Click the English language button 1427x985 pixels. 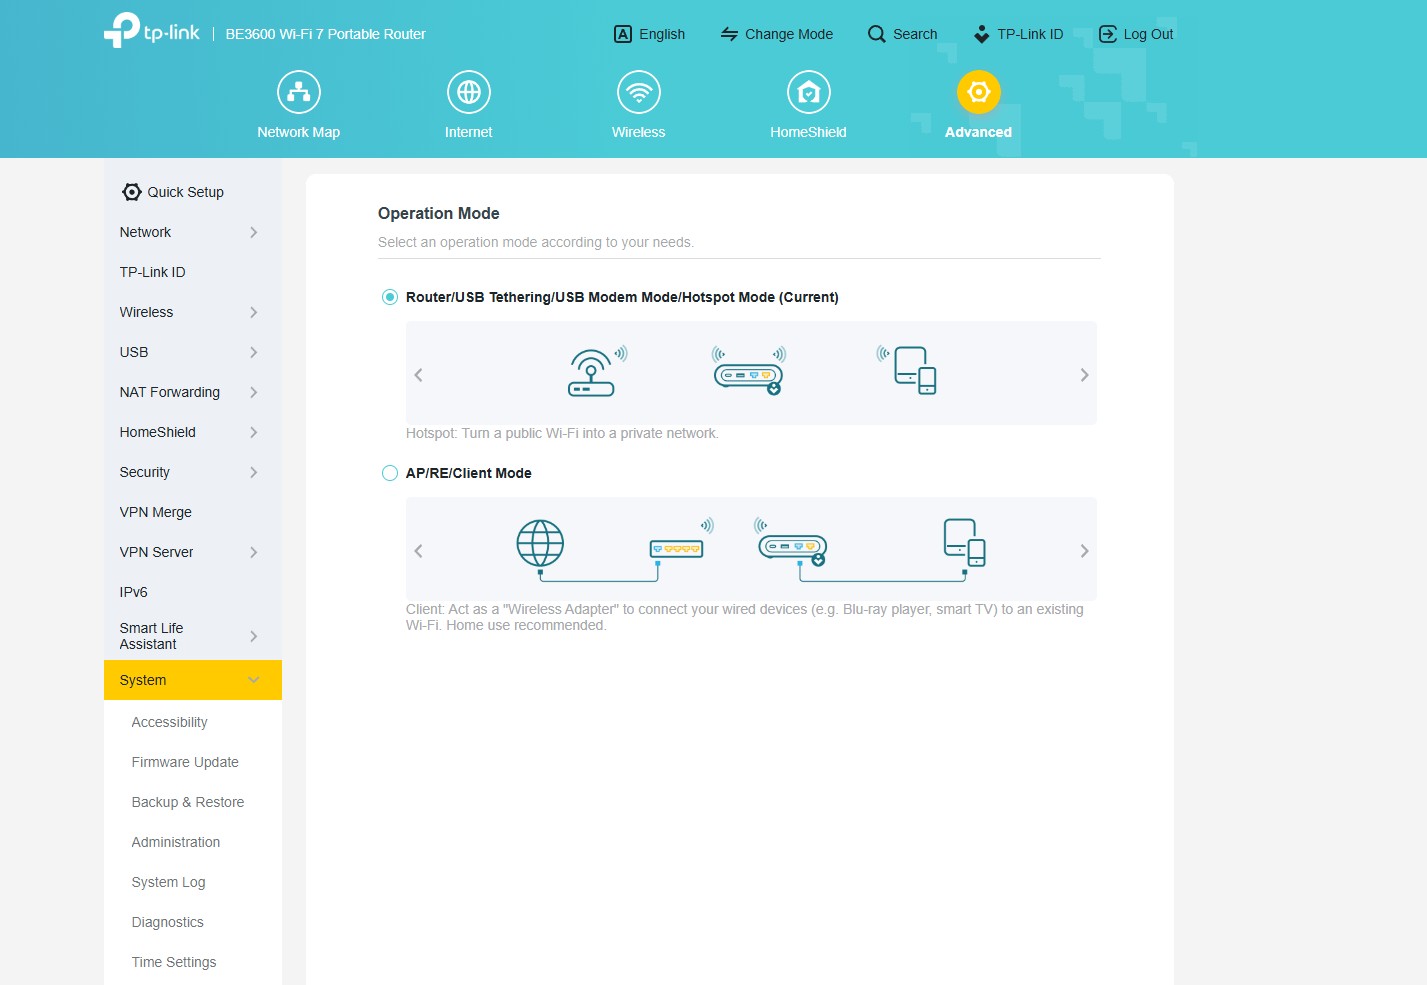[649, 34]
